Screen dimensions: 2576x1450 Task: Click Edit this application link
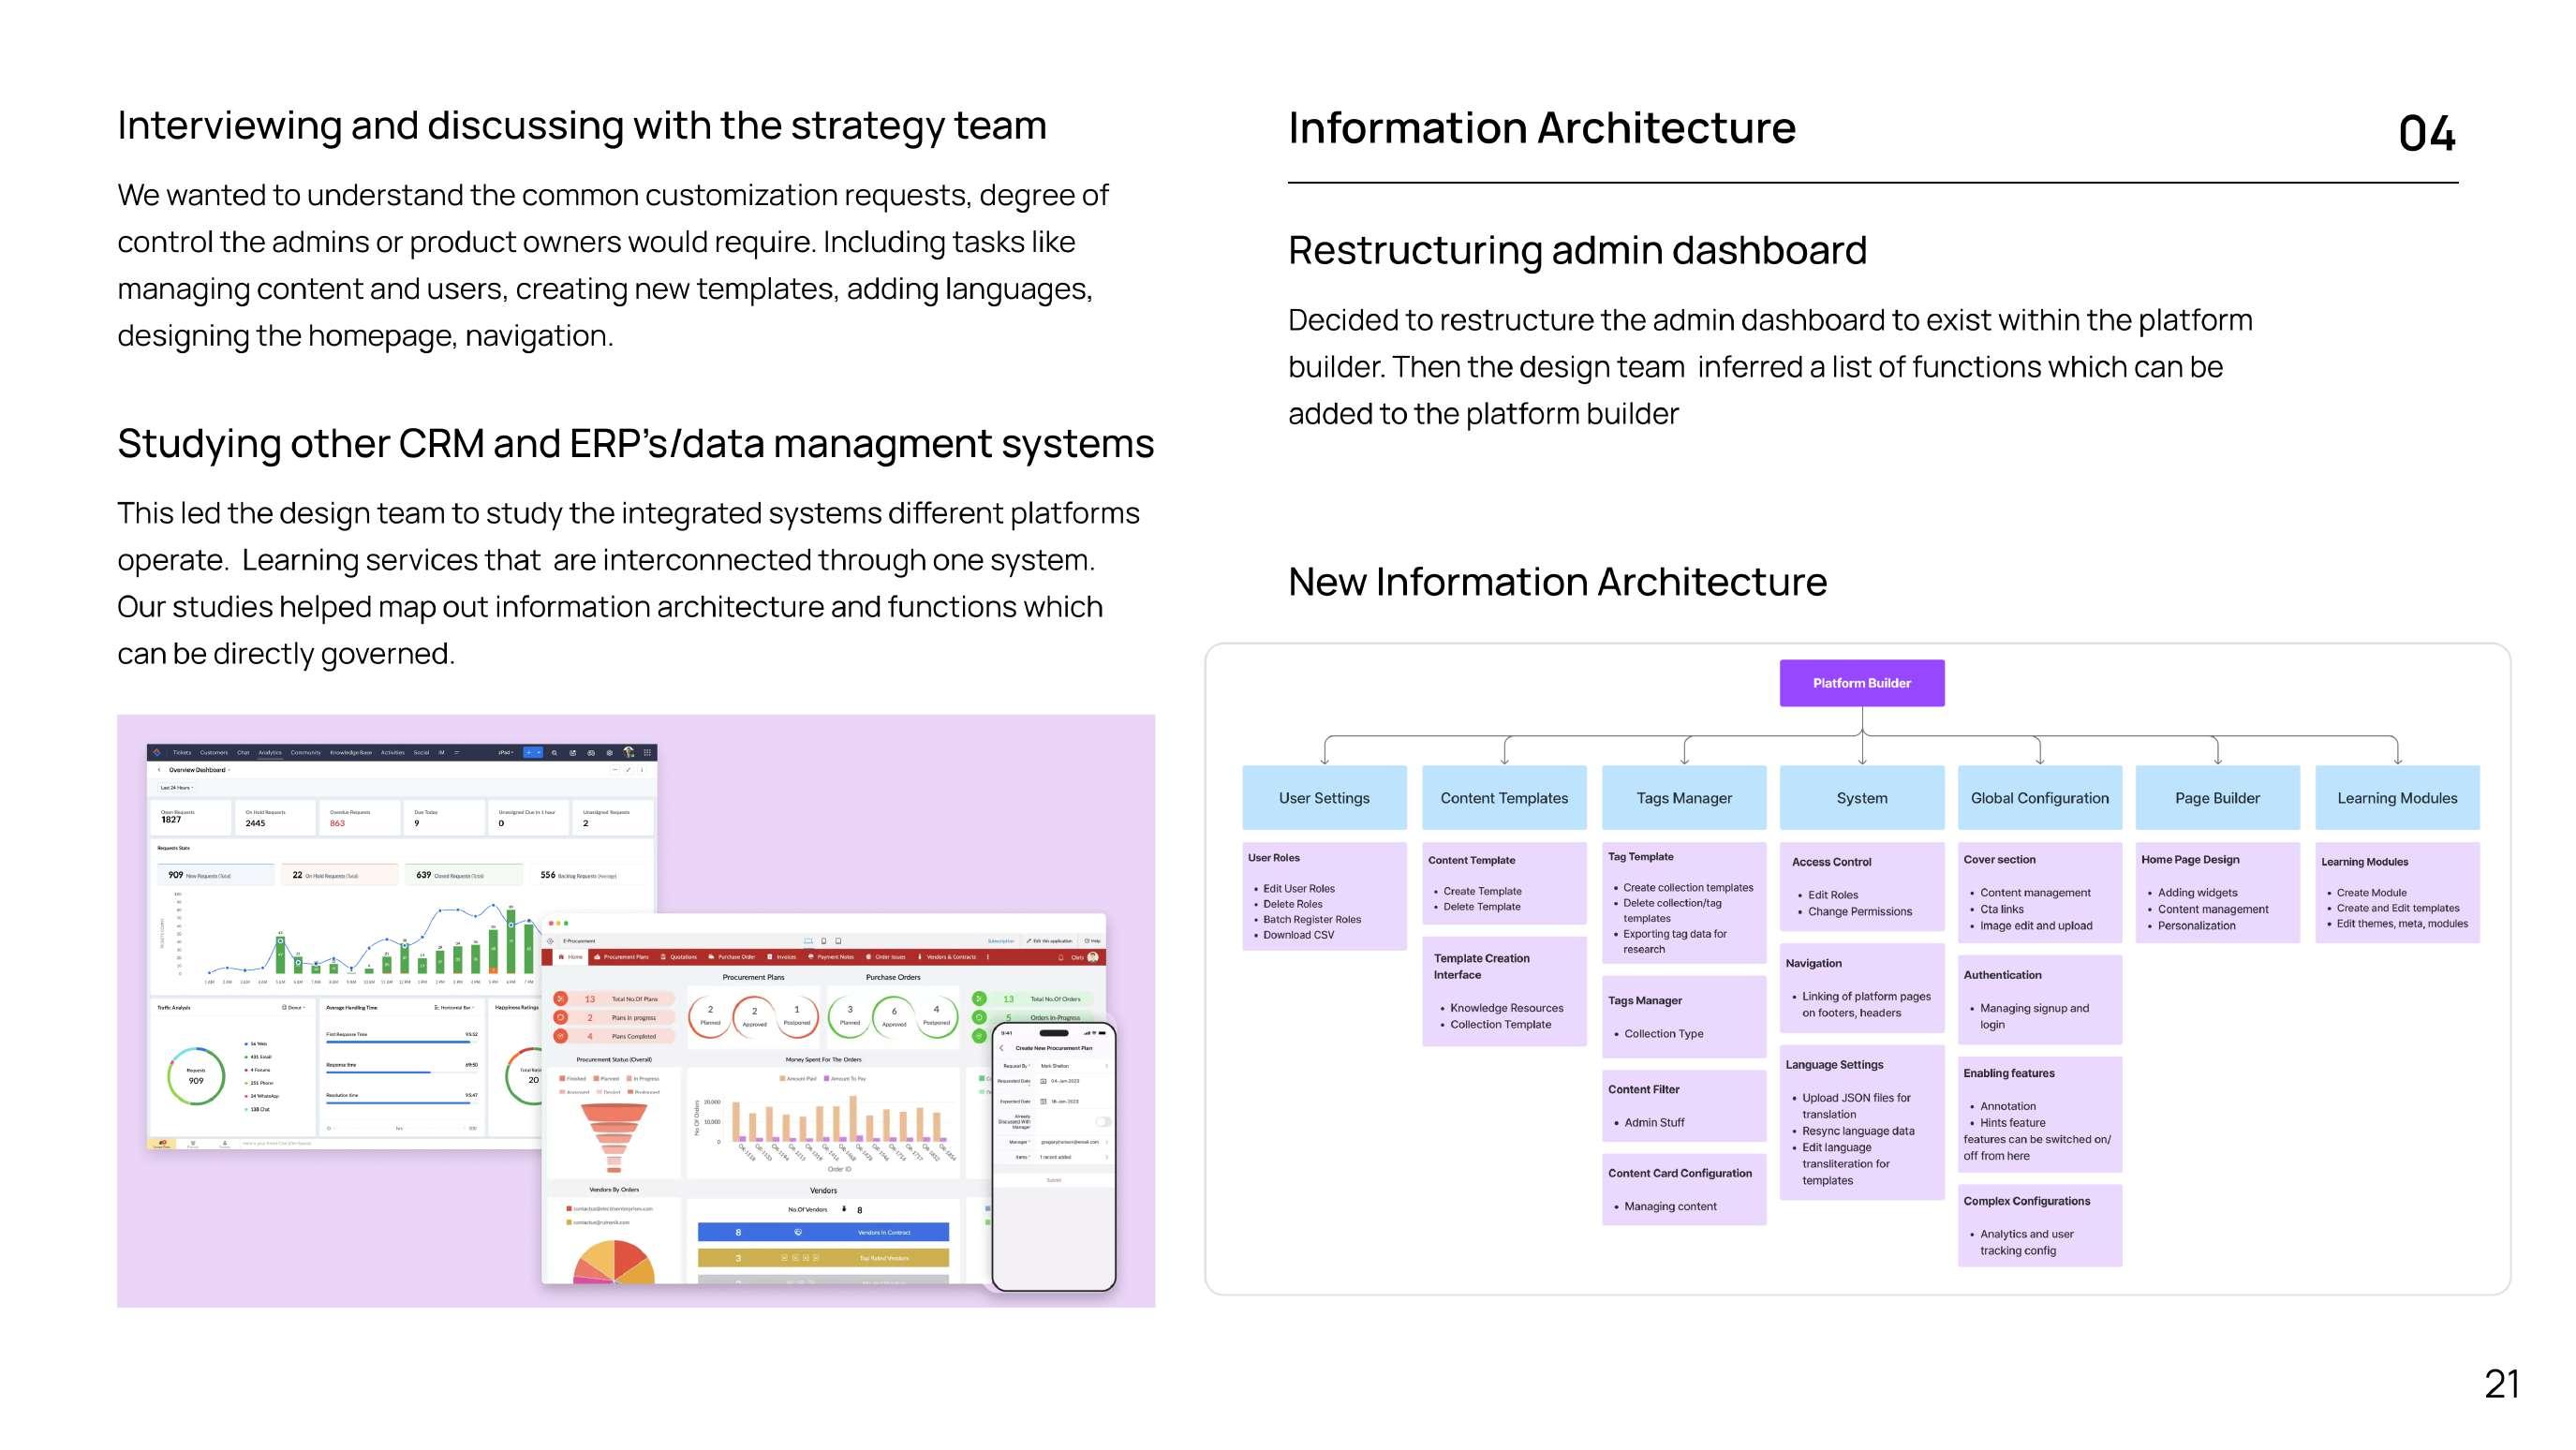click(1050, 941)
